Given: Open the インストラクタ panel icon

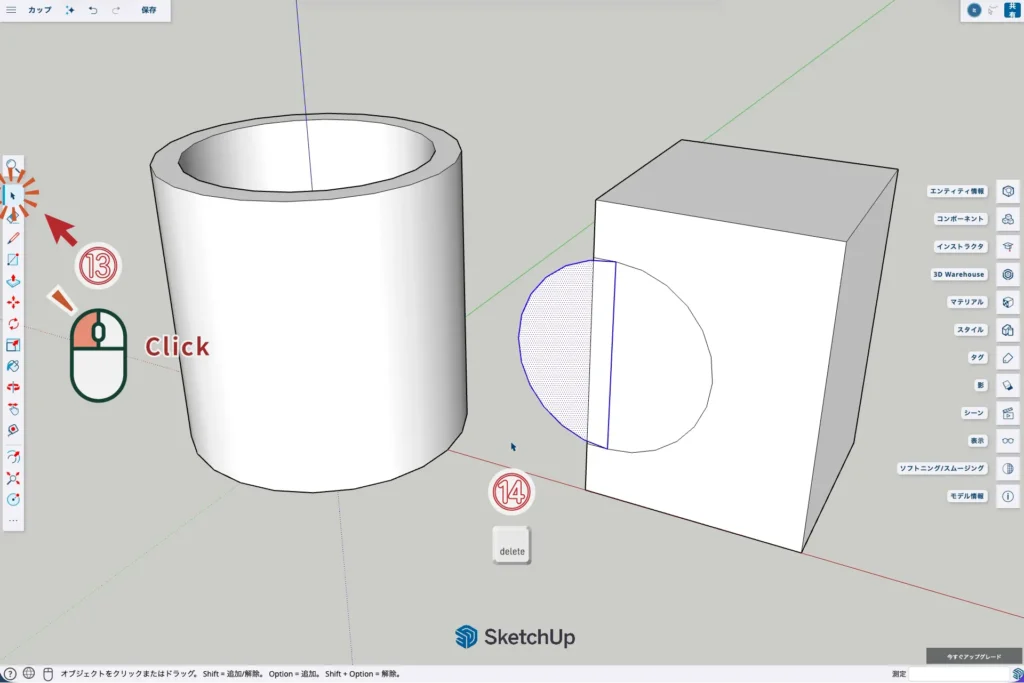Looking at the screenshot, I should point(1008,246).
